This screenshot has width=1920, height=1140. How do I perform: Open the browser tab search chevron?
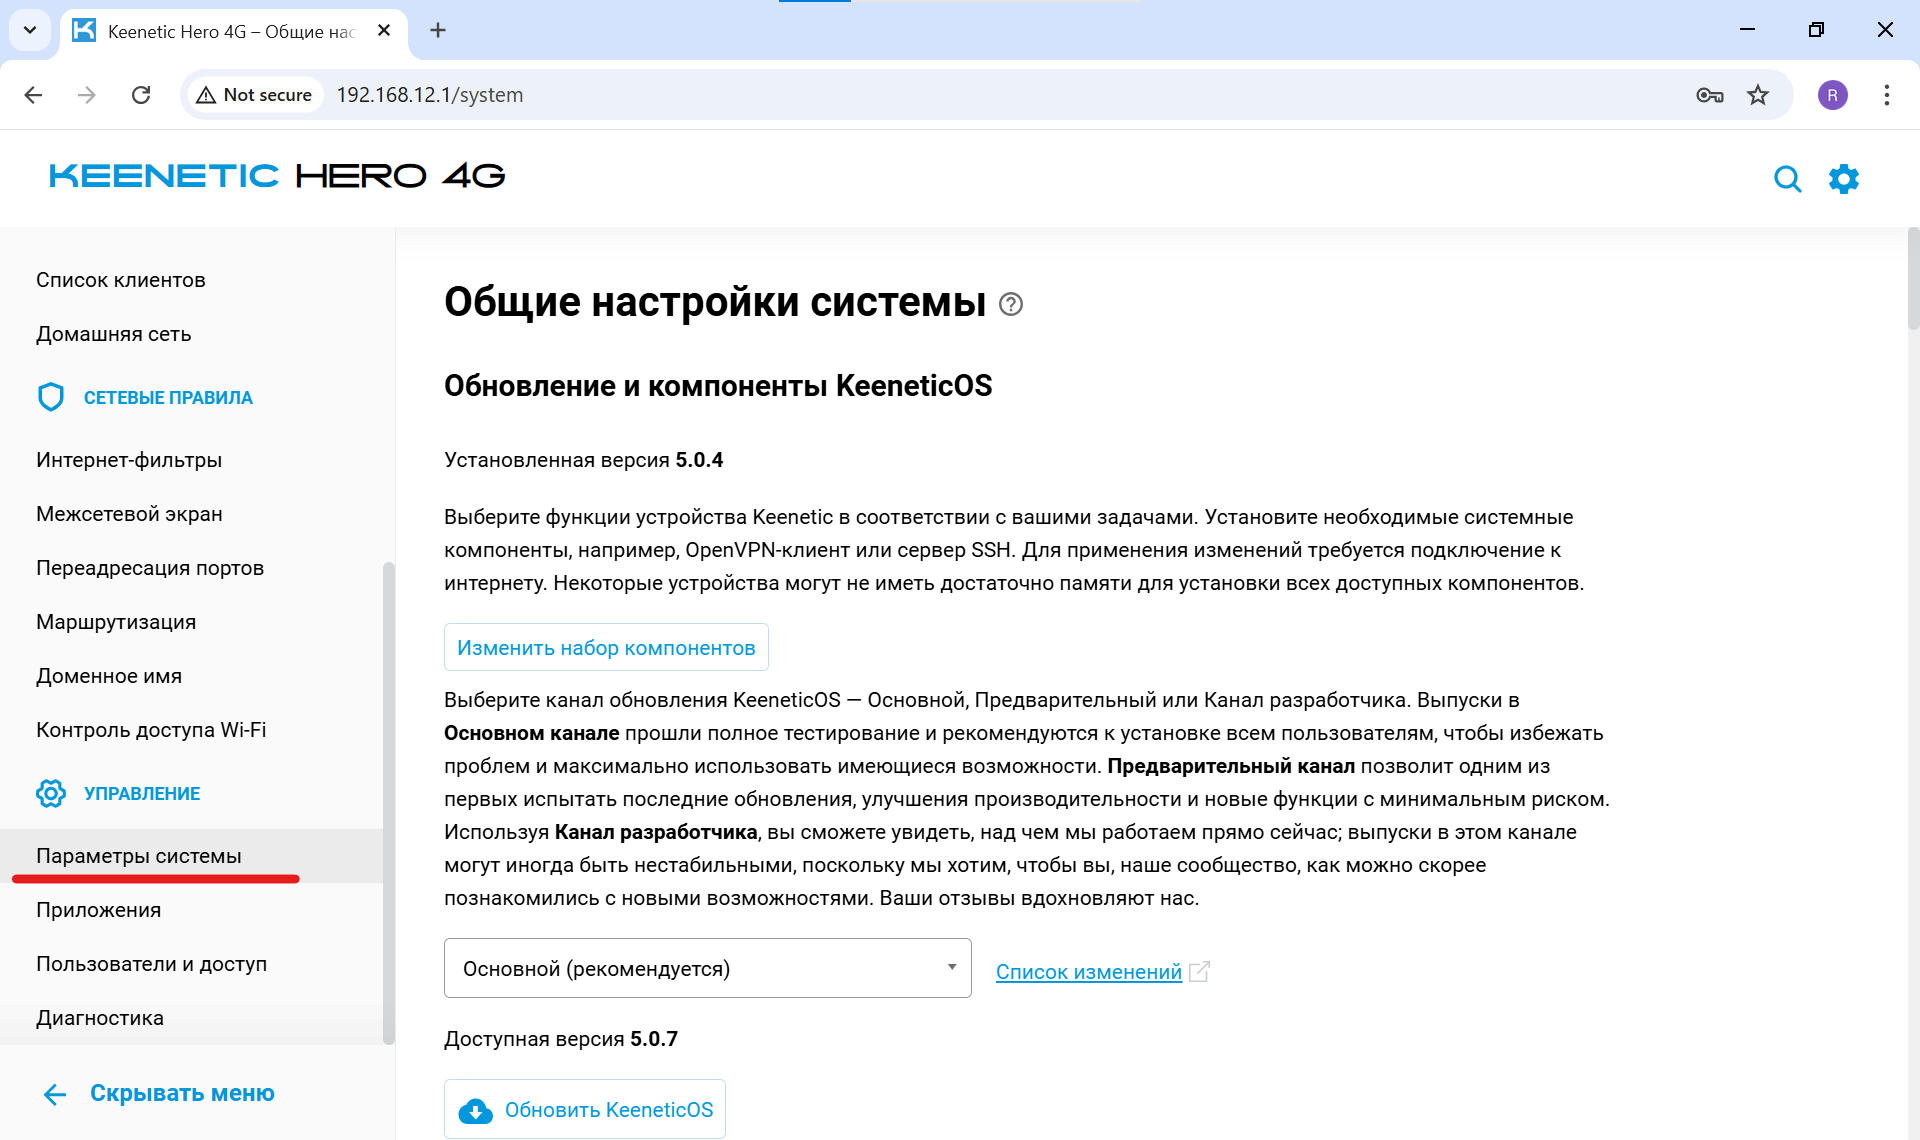click(29, 30)
